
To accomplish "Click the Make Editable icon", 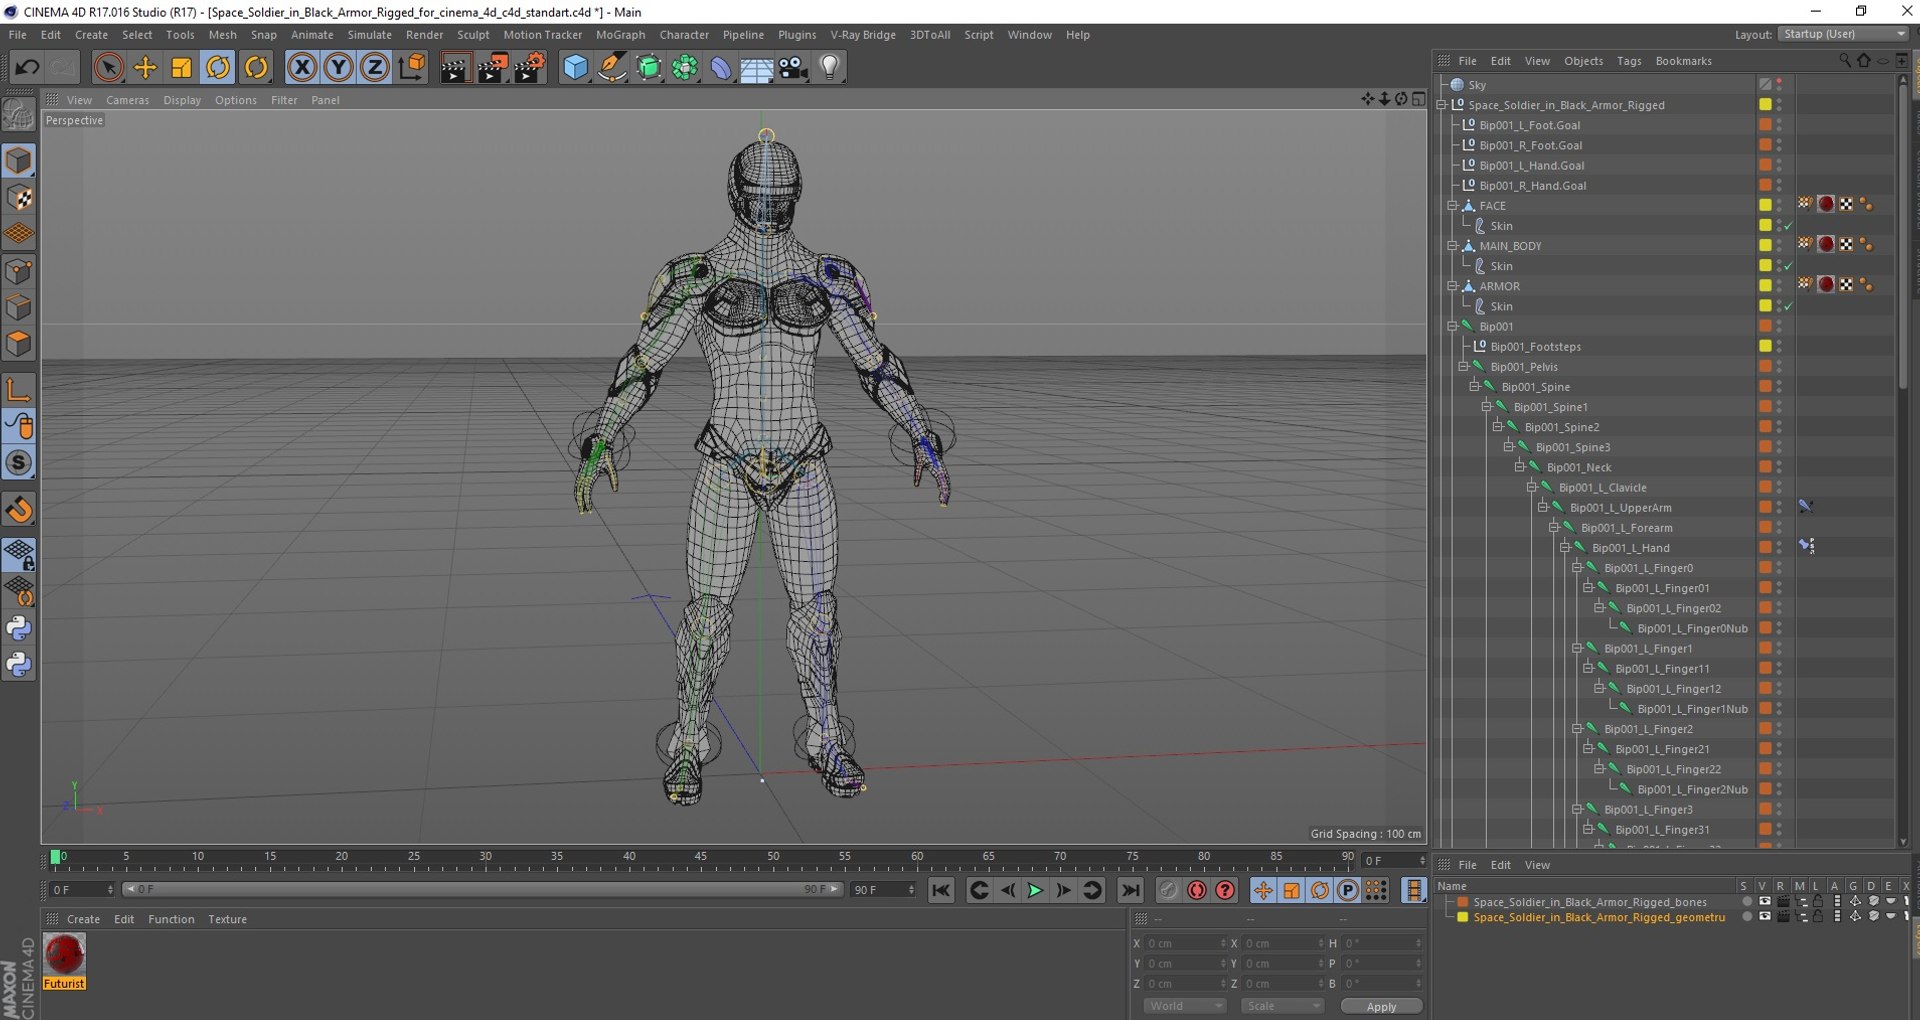I will [19, 116].
